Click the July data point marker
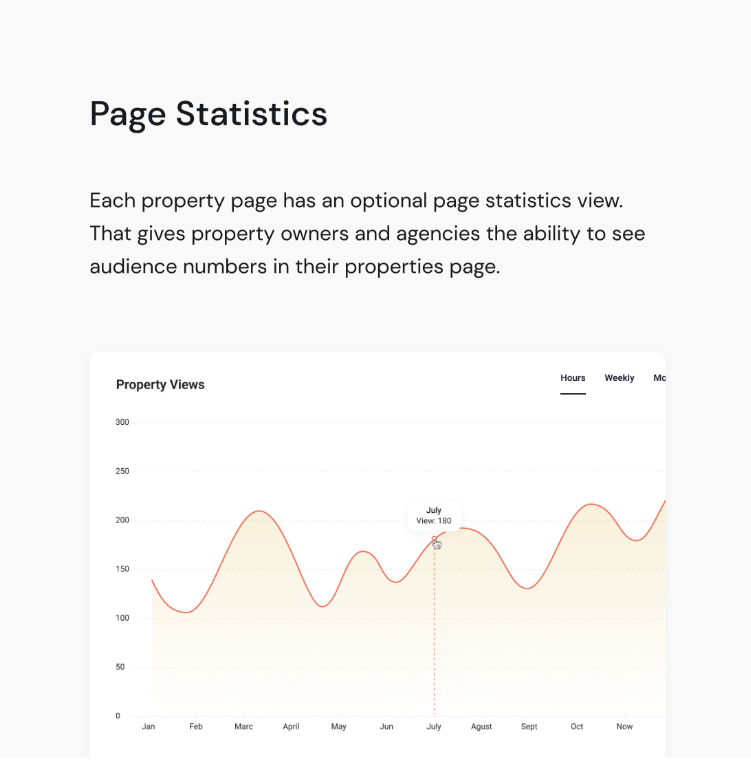 [435, 539]
